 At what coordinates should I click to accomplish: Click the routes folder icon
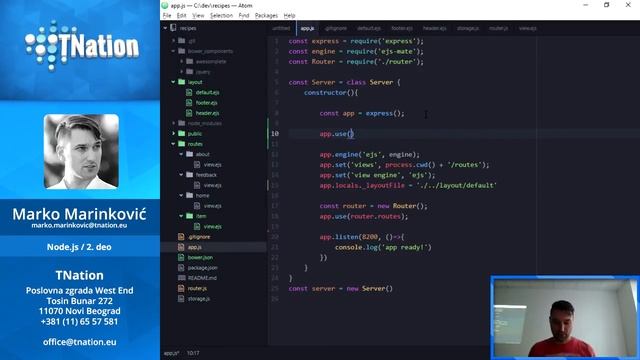[182, 144]
